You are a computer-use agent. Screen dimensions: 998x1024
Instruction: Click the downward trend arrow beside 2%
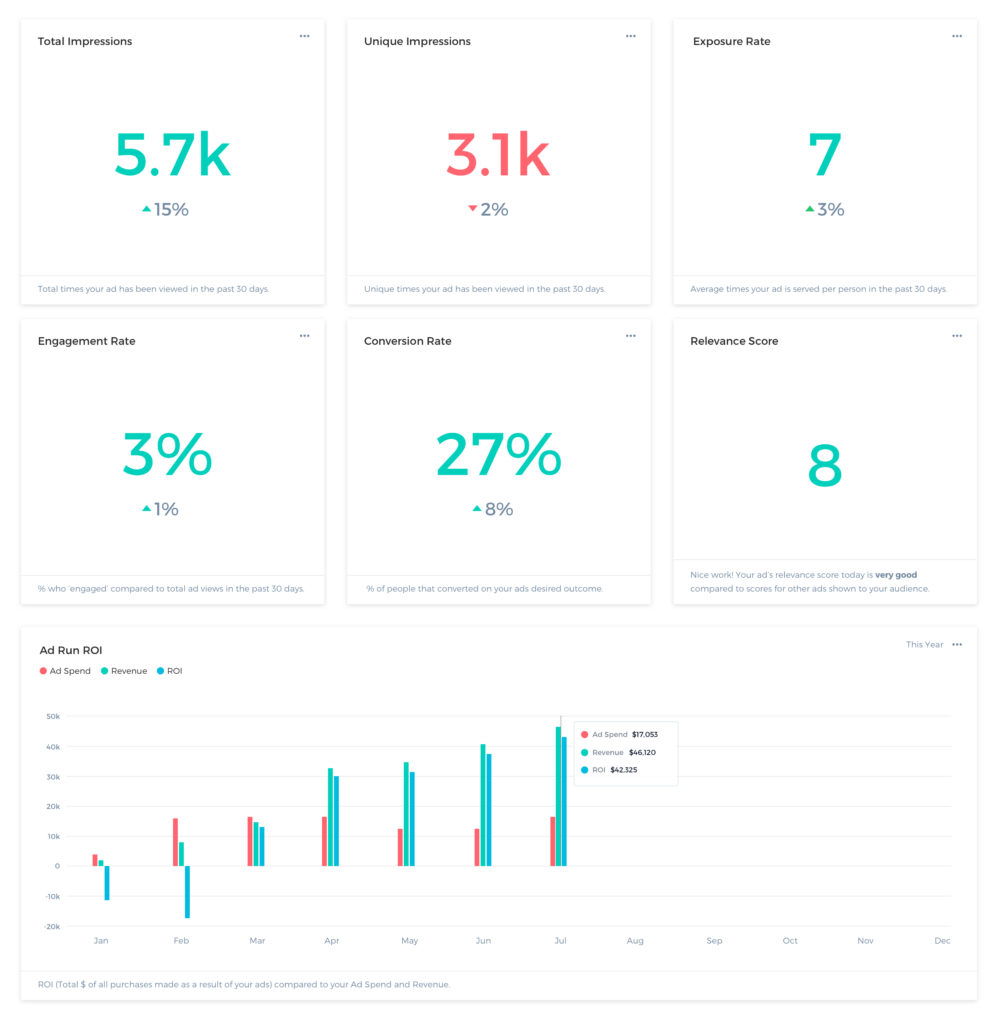(x=472, y=208)
